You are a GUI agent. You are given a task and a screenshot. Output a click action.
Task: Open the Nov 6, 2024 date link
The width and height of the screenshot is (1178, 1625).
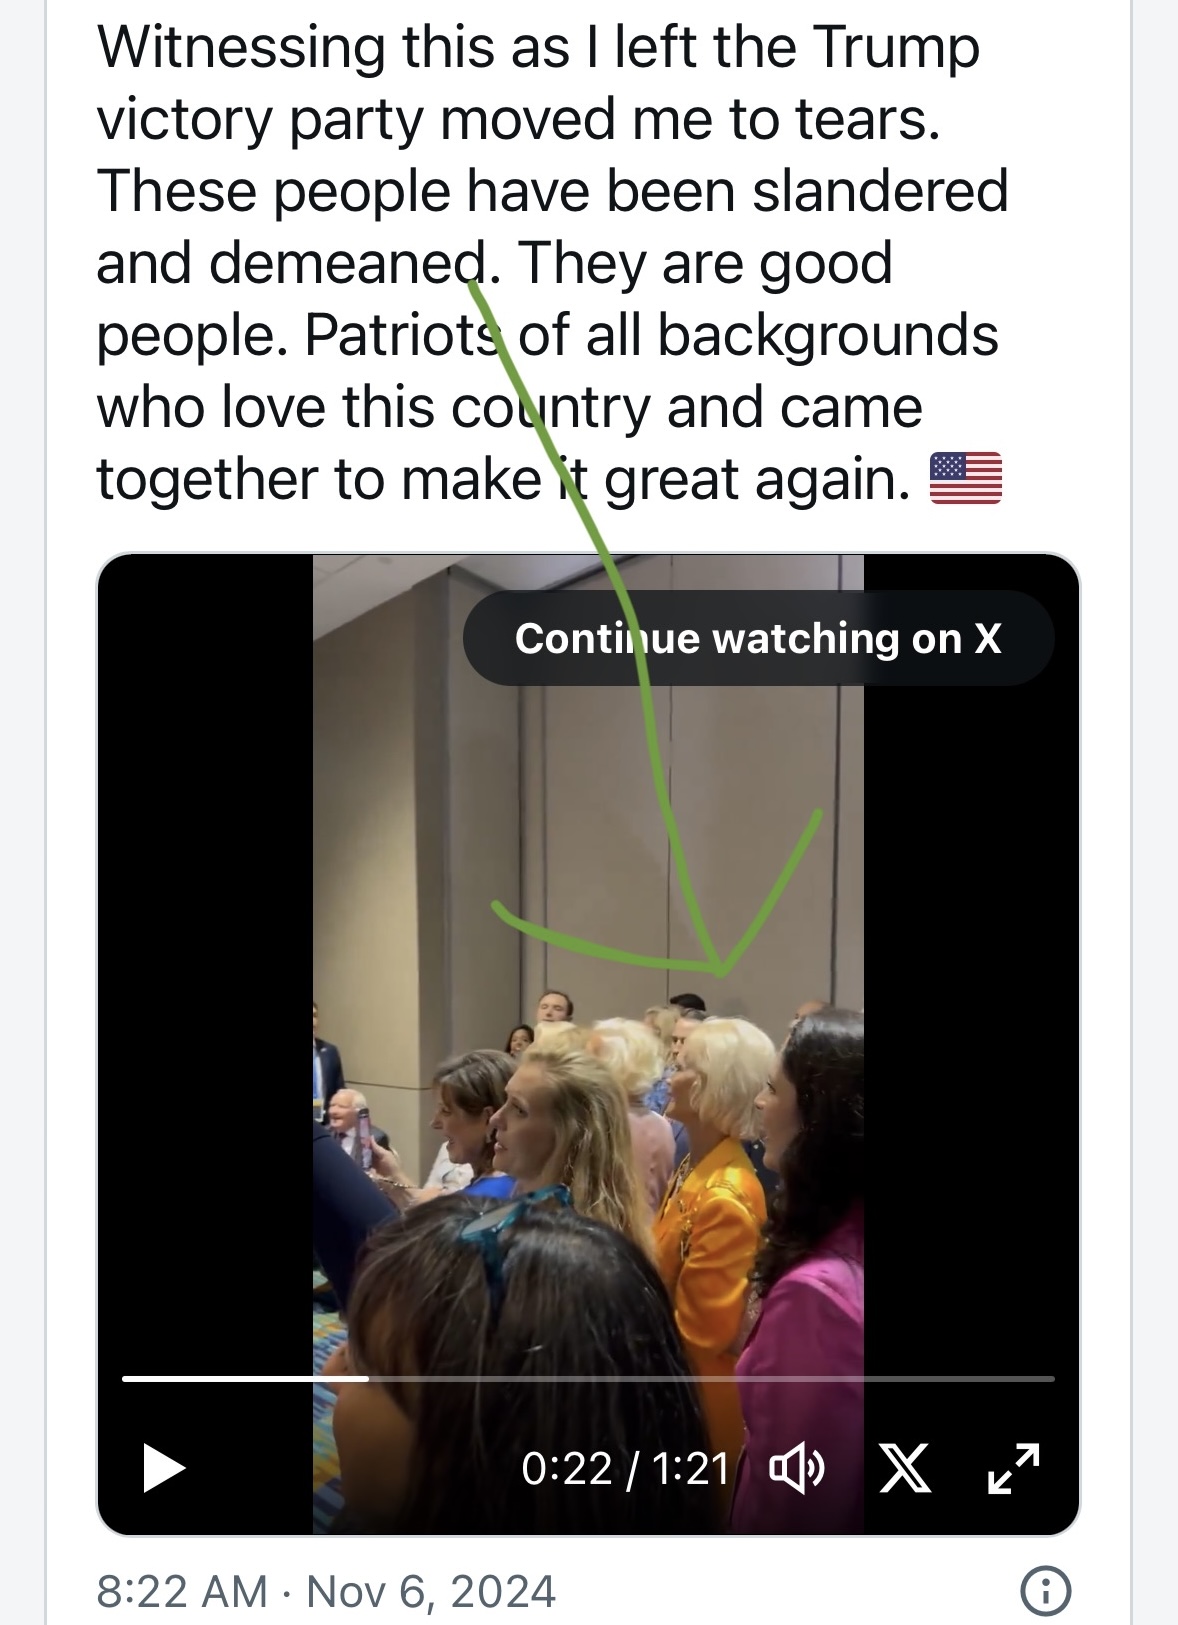pos(431,1591)
